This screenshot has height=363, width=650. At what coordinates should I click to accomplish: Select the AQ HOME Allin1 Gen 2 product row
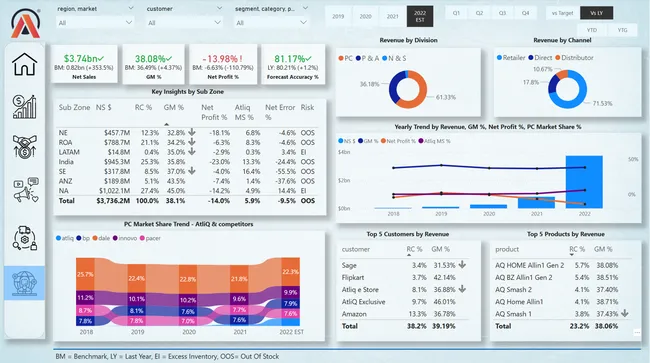click(x=562, y=265)
